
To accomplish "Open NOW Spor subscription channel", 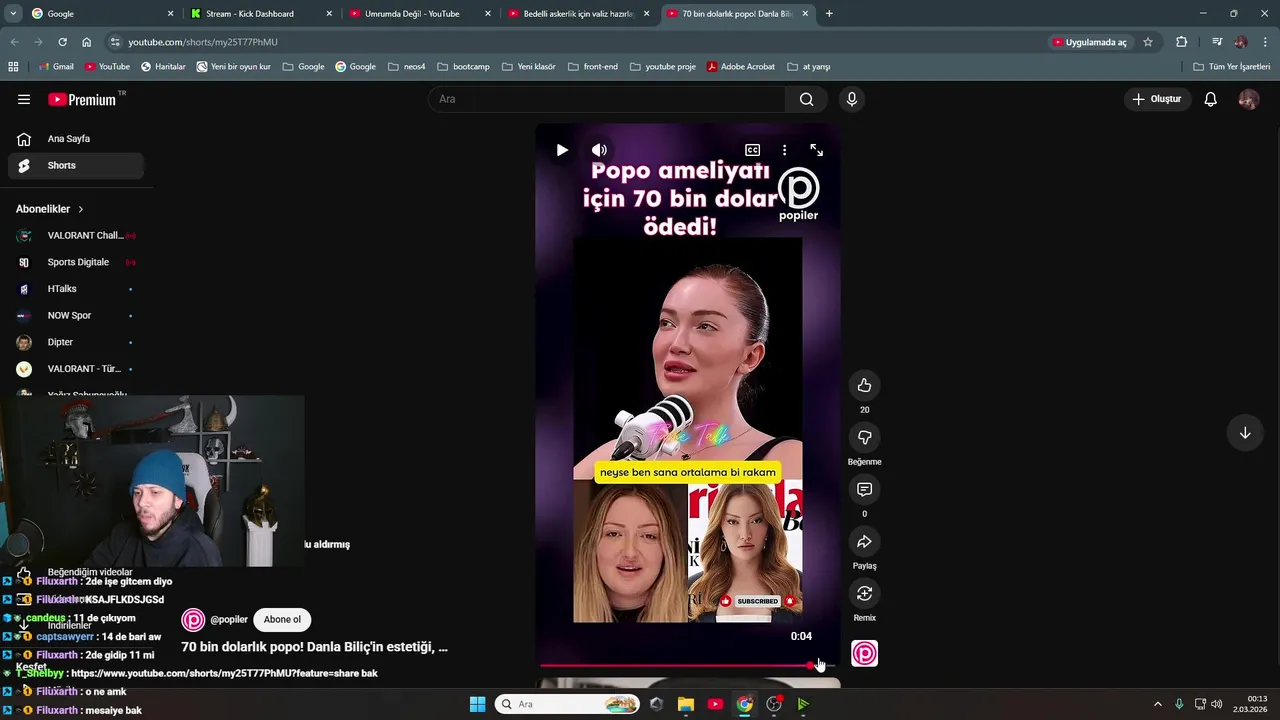I will click(76, 315).
